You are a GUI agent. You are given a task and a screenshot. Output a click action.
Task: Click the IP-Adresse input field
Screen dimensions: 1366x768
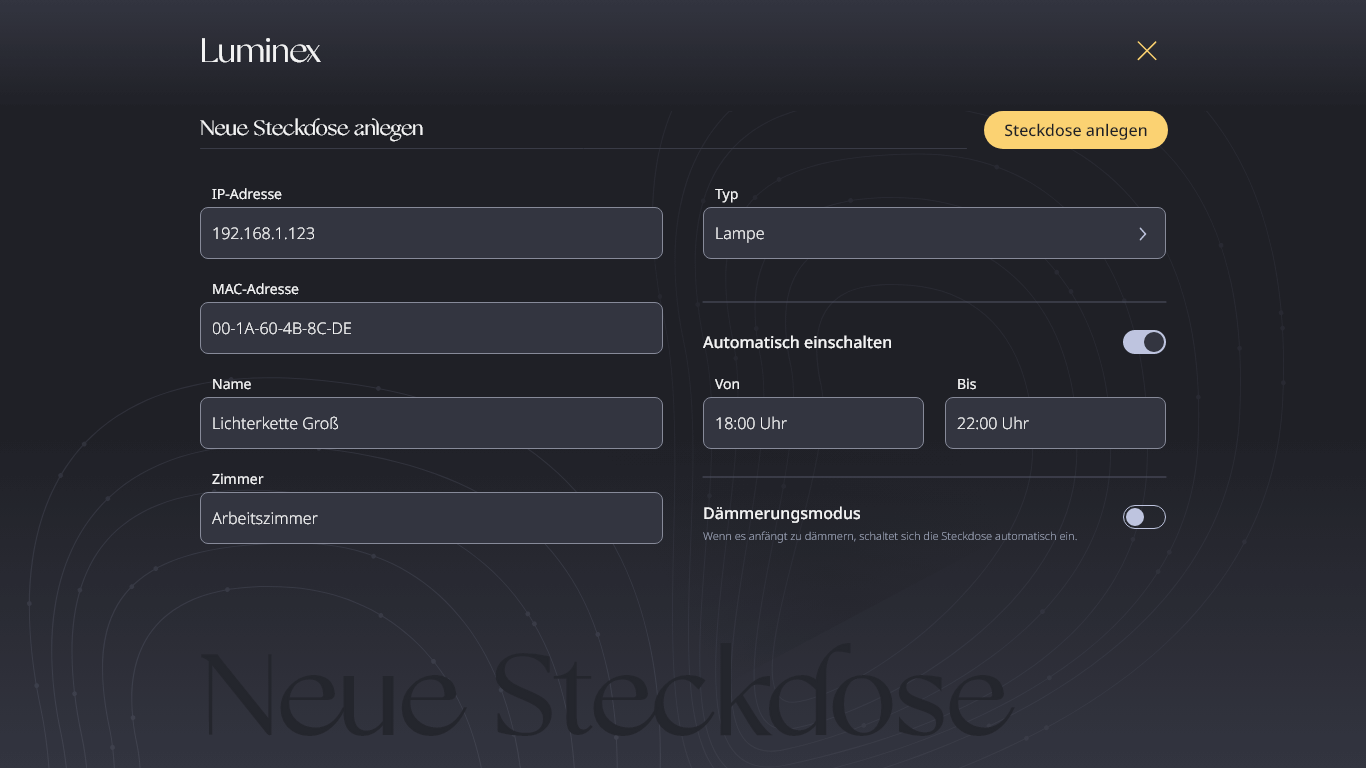pos(431,233)
